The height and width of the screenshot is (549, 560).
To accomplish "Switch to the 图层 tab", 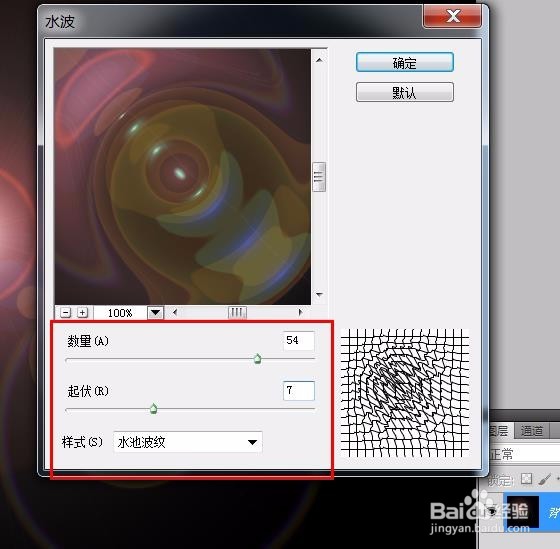I will [499, 431].
